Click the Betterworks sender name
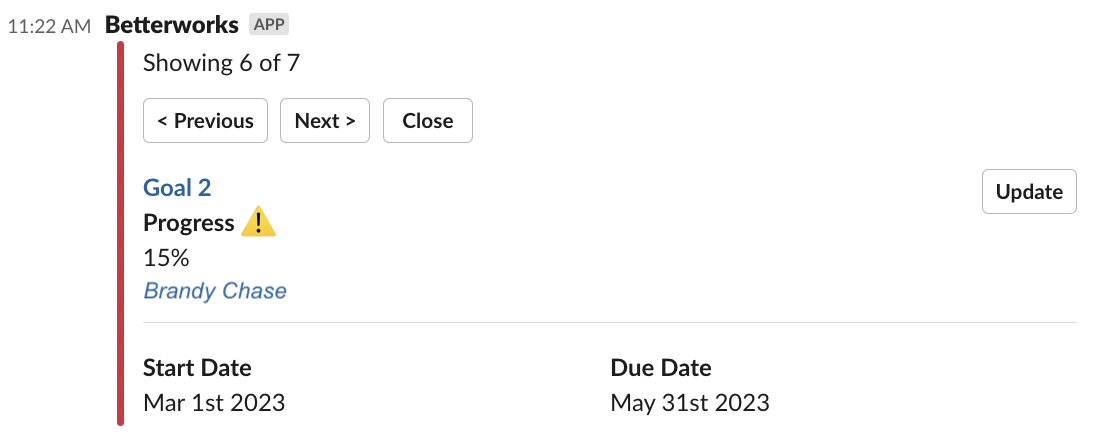1096x442 pixels. click(172, 25)
